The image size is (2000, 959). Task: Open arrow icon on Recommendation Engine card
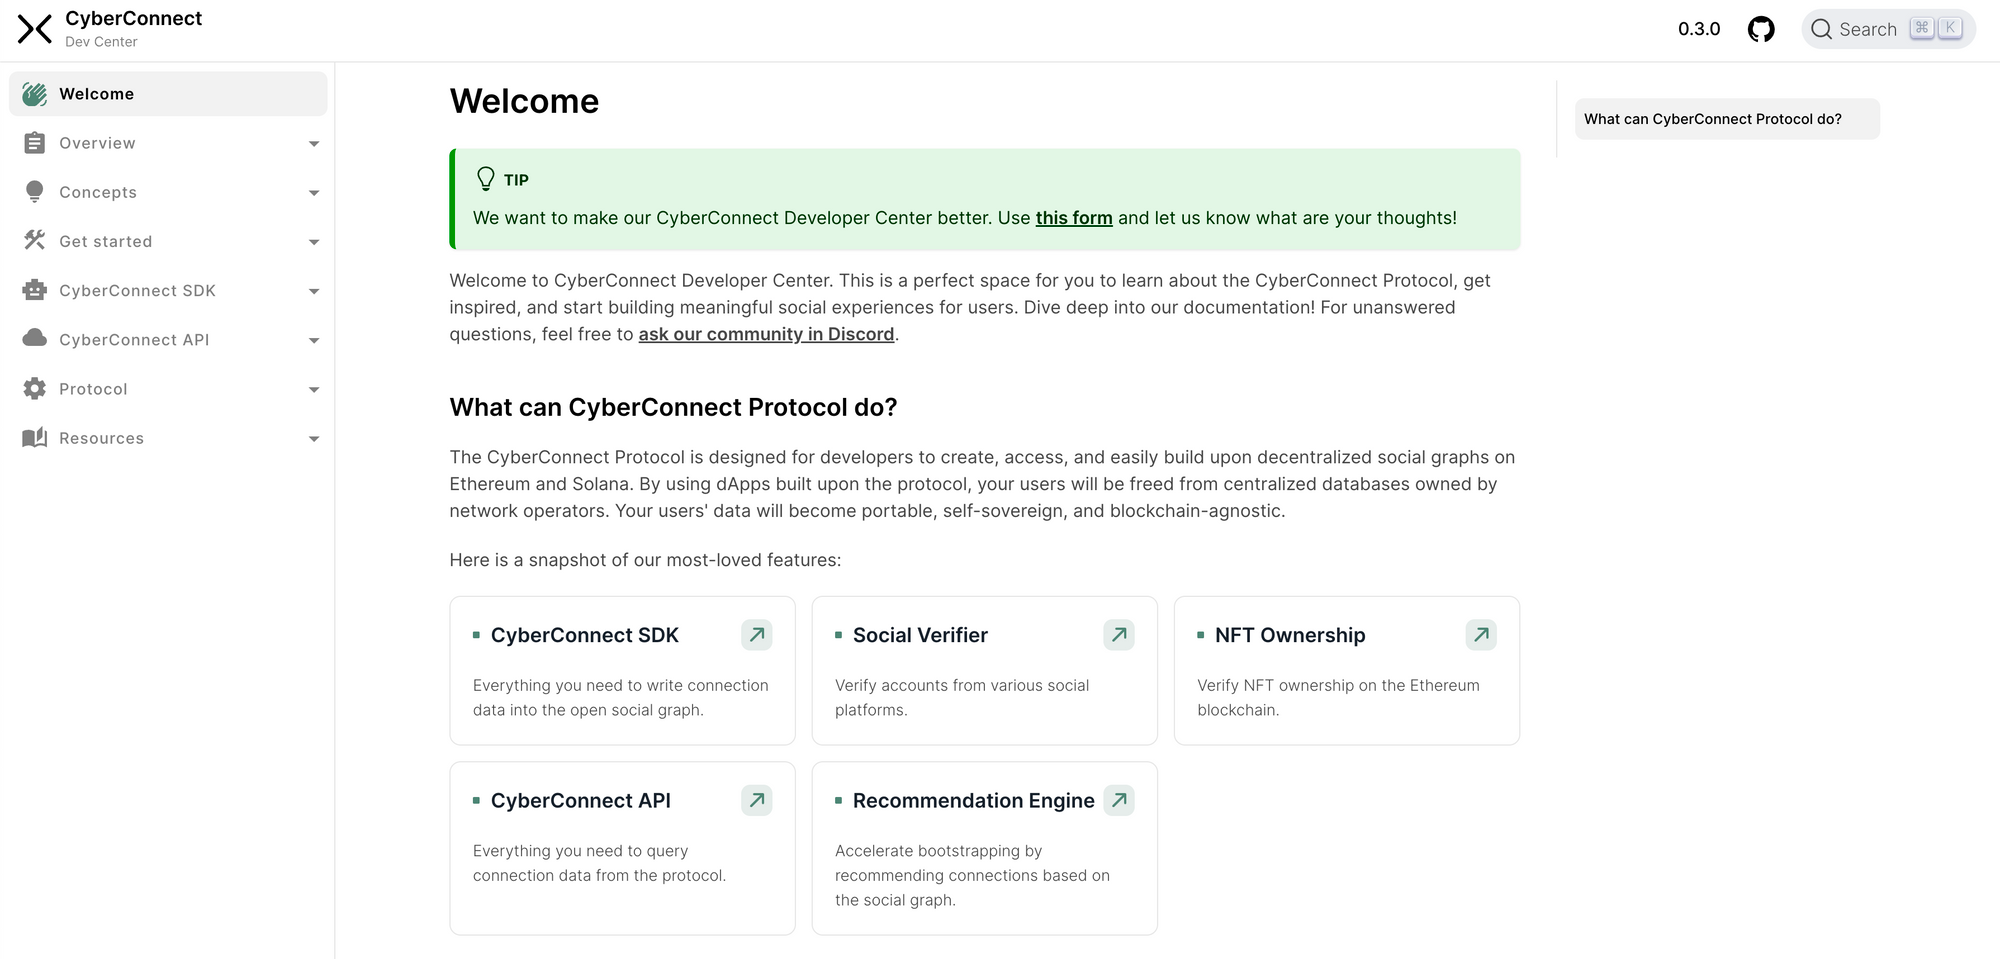coord(1119,800)
